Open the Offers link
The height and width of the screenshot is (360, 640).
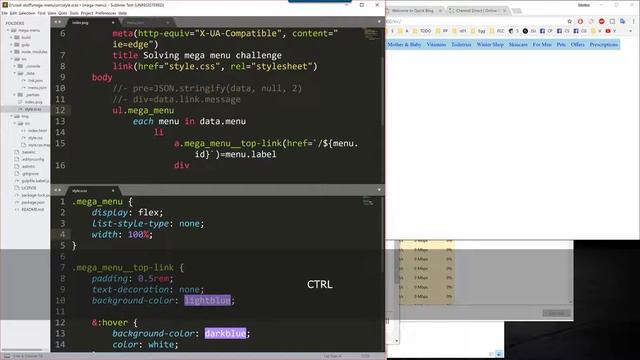578,44
